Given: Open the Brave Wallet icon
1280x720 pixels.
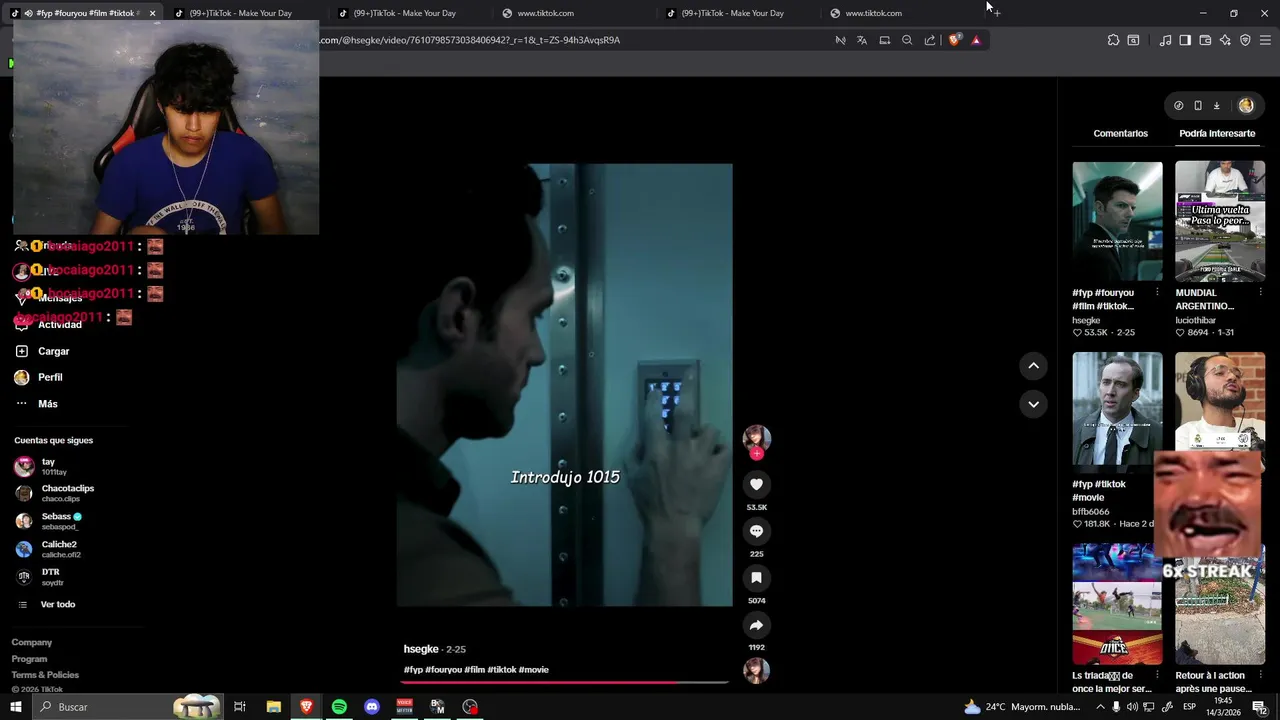Looking at the screenshot, I should point(1205,40).
